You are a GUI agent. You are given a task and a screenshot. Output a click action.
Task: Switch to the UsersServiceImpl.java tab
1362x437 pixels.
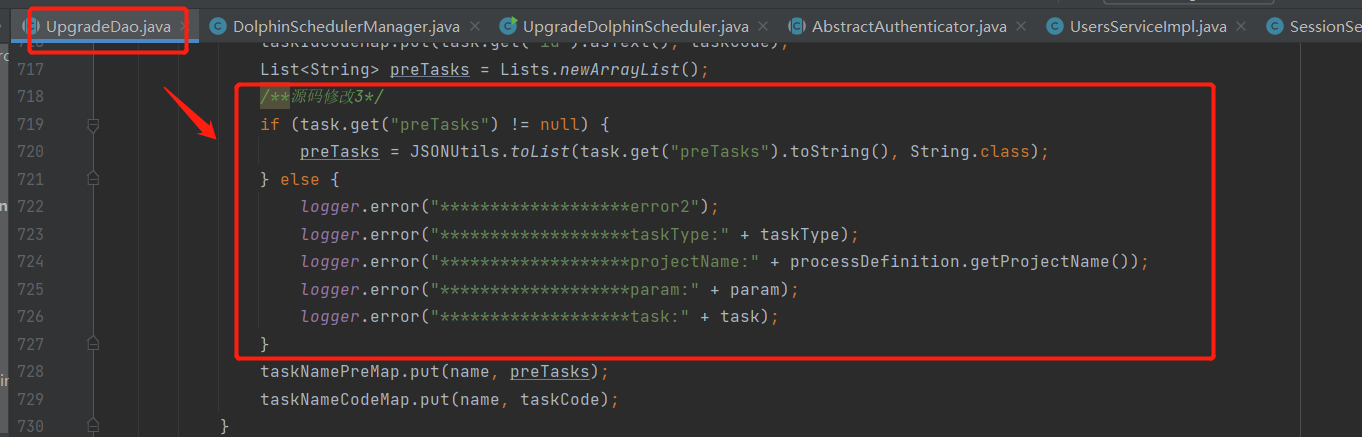1148,26
